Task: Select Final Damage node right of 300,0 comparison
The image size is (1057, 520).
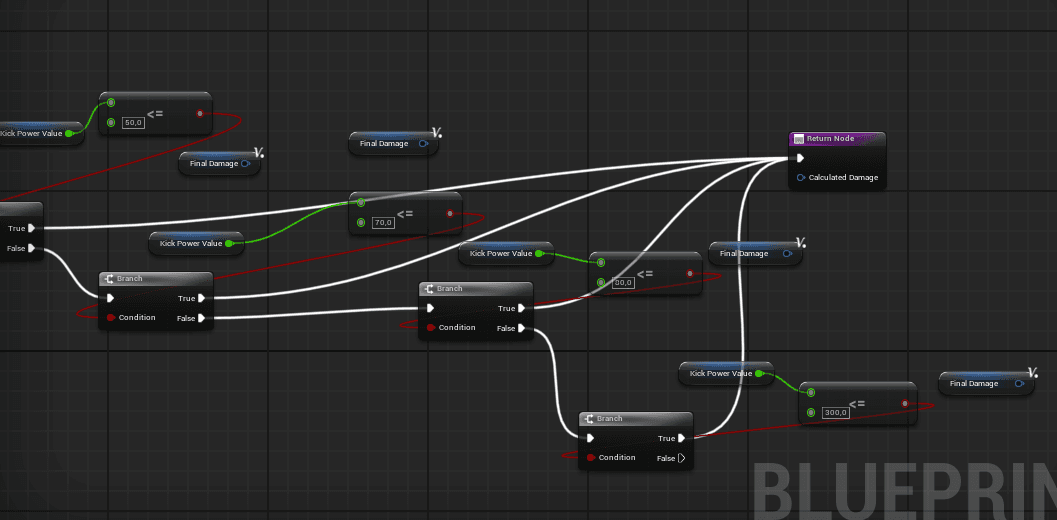Action: coord(986,384)
